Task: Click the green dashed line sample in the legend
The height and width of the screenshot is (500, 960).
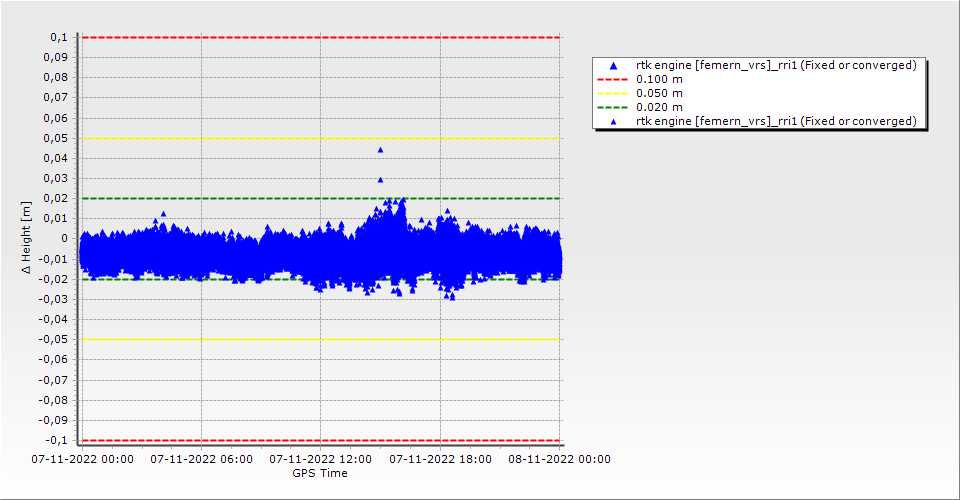Action: [x=614, y=107]
